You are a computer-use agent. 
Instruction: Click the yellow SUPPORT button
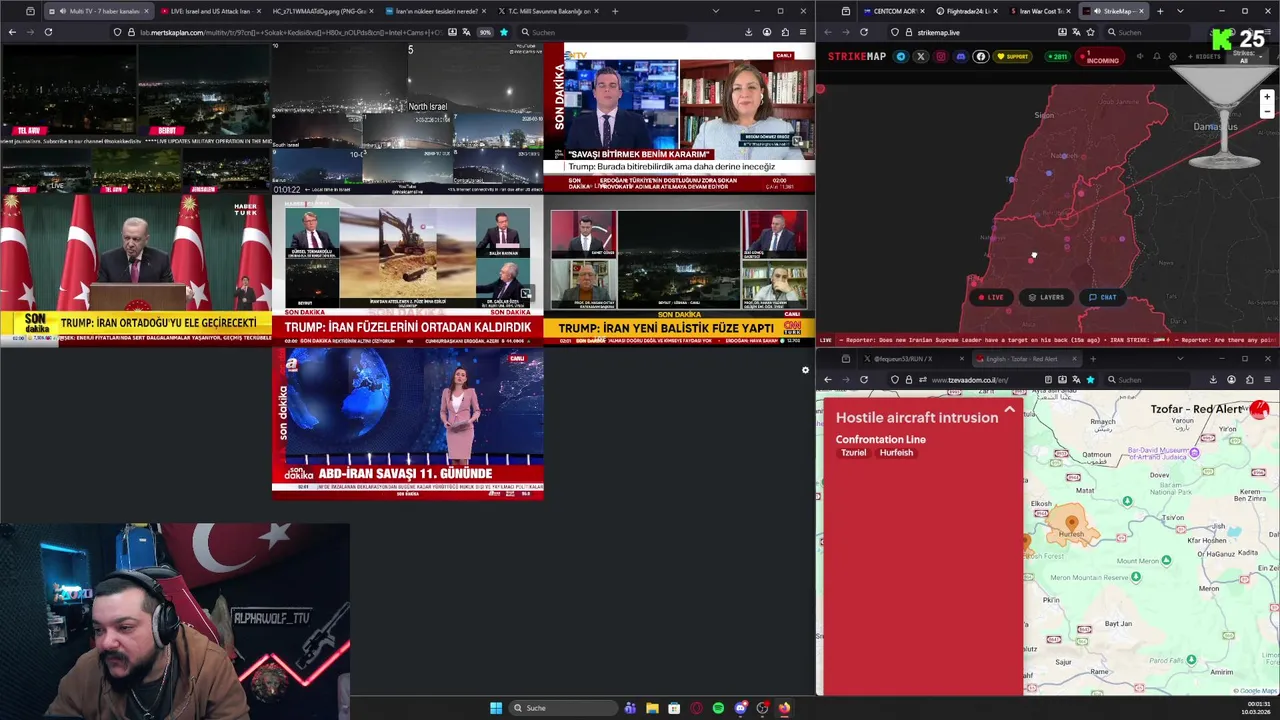coord(1012,56)
